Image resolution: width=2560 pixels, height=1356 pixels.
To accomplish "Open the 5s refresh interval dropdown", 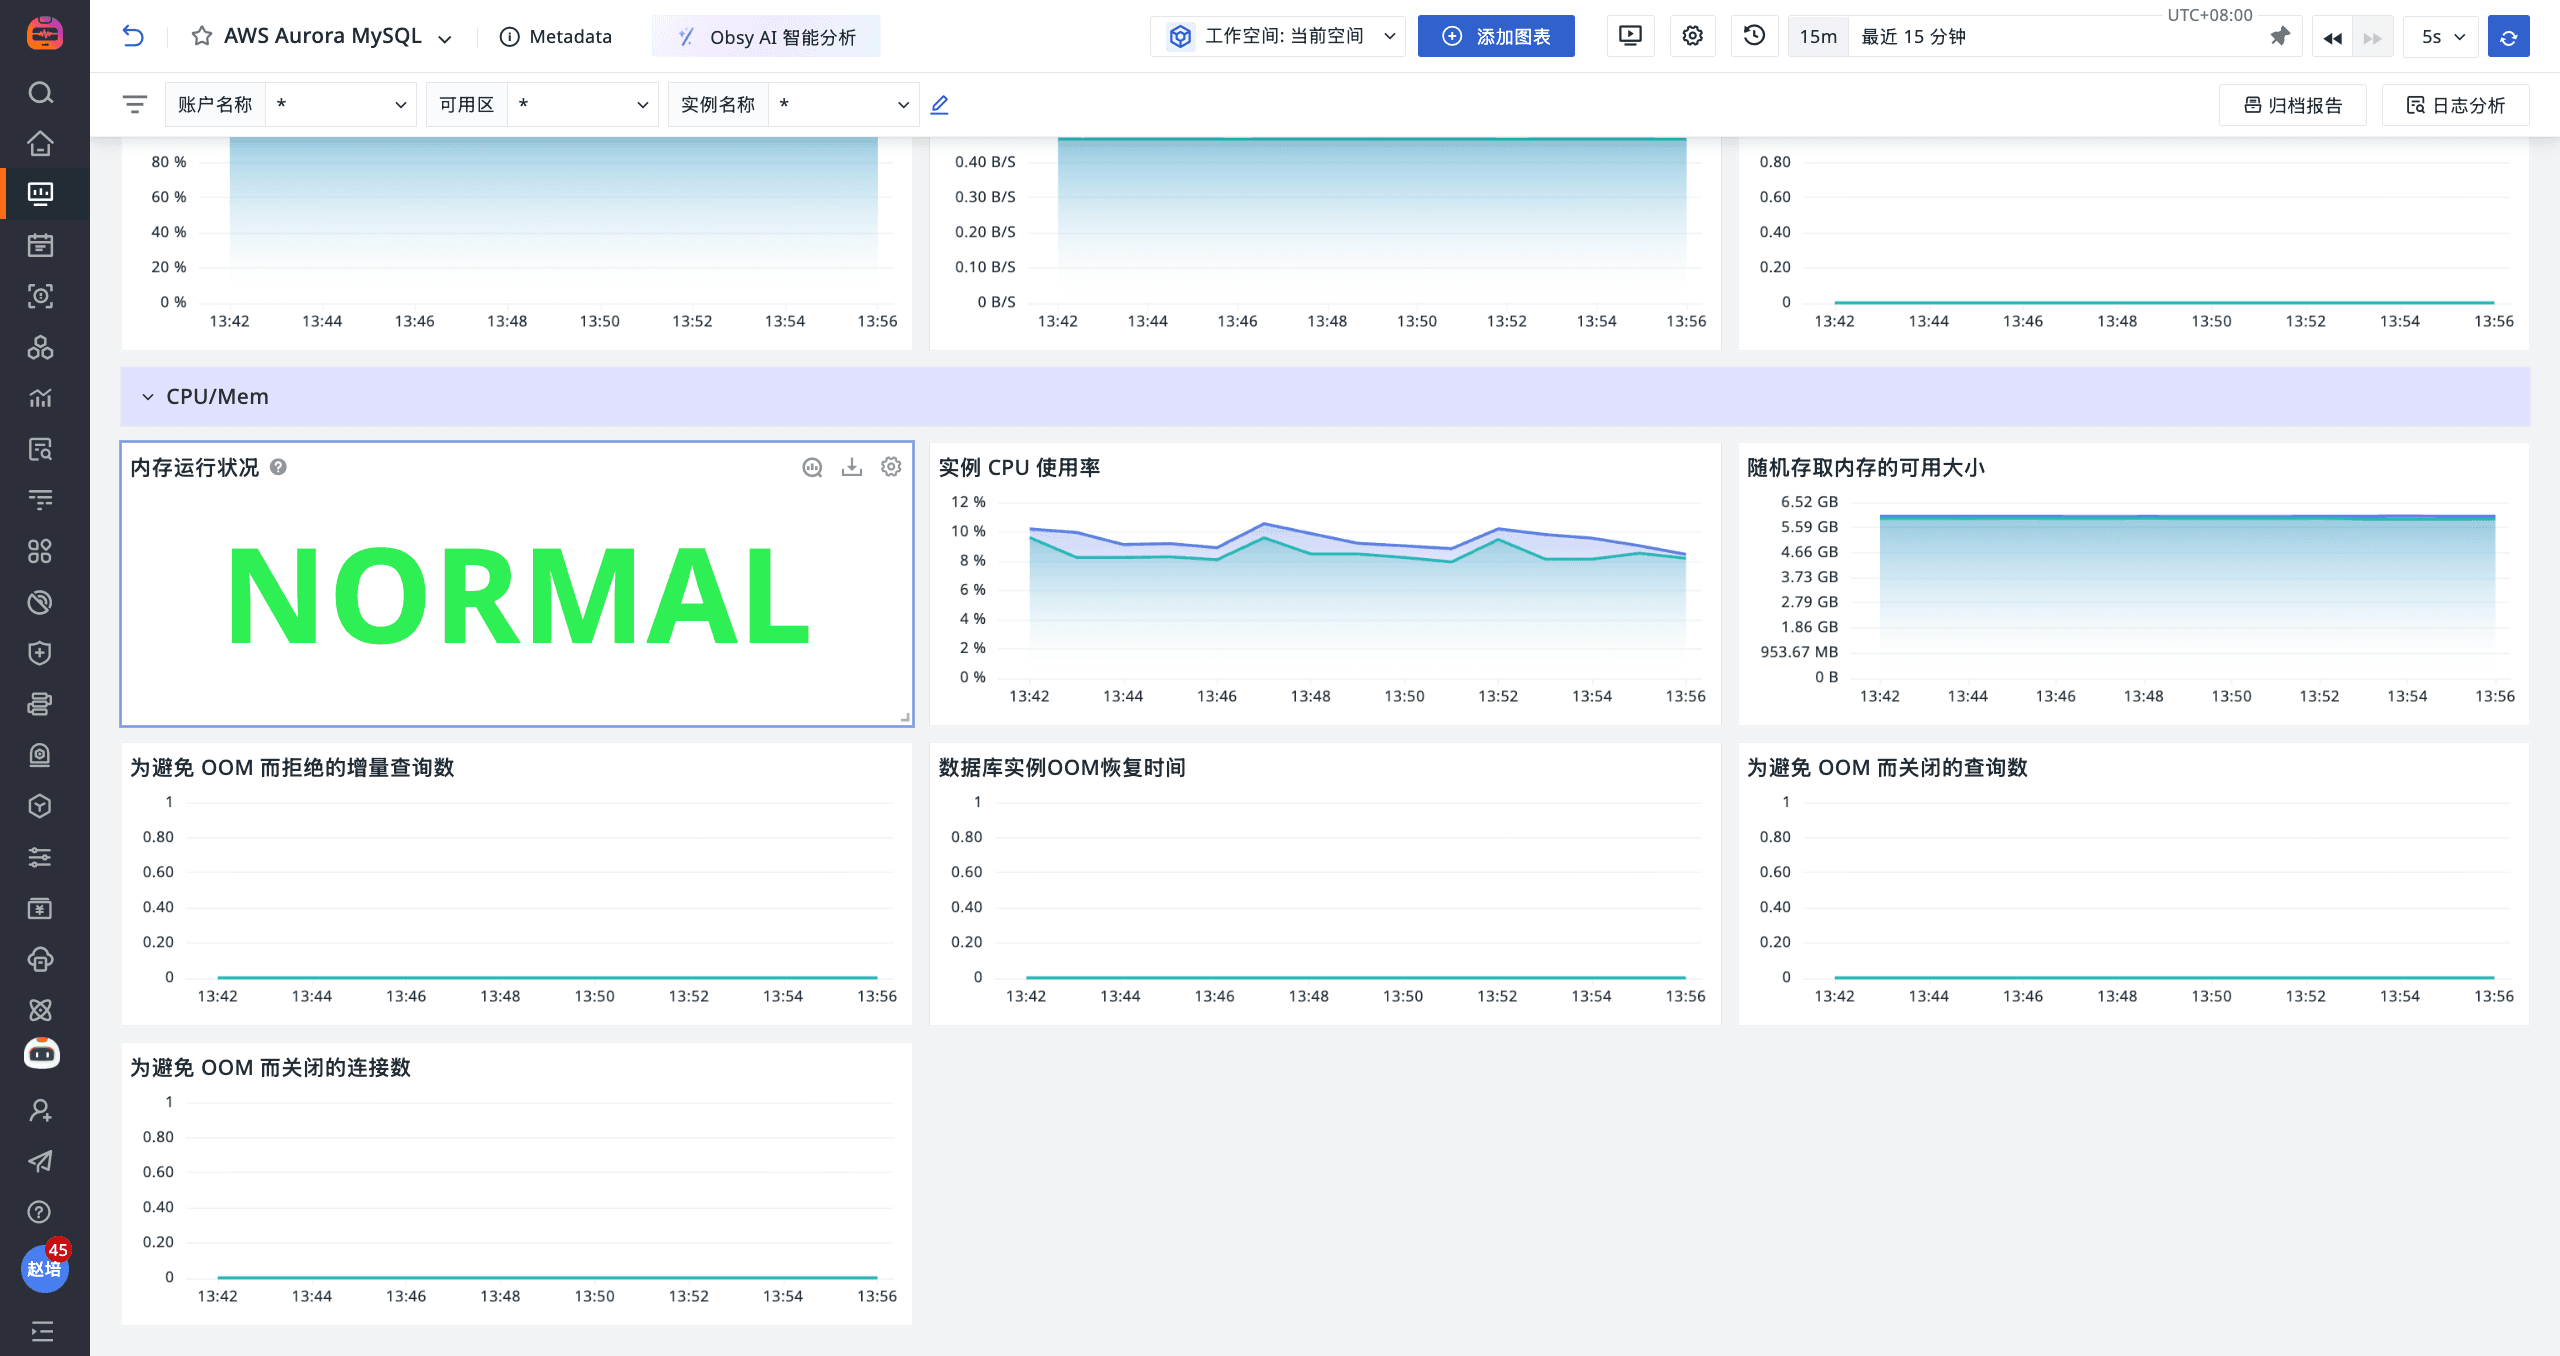I will tap(2441, 37).
